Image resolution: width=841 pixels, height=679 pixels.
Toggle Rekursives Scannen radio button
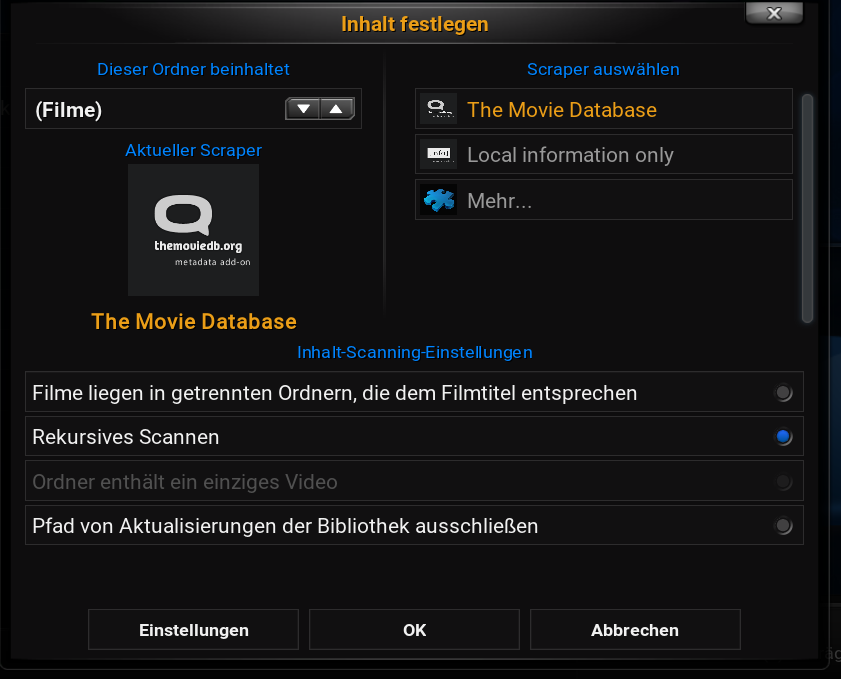click(x=783, y=437)
